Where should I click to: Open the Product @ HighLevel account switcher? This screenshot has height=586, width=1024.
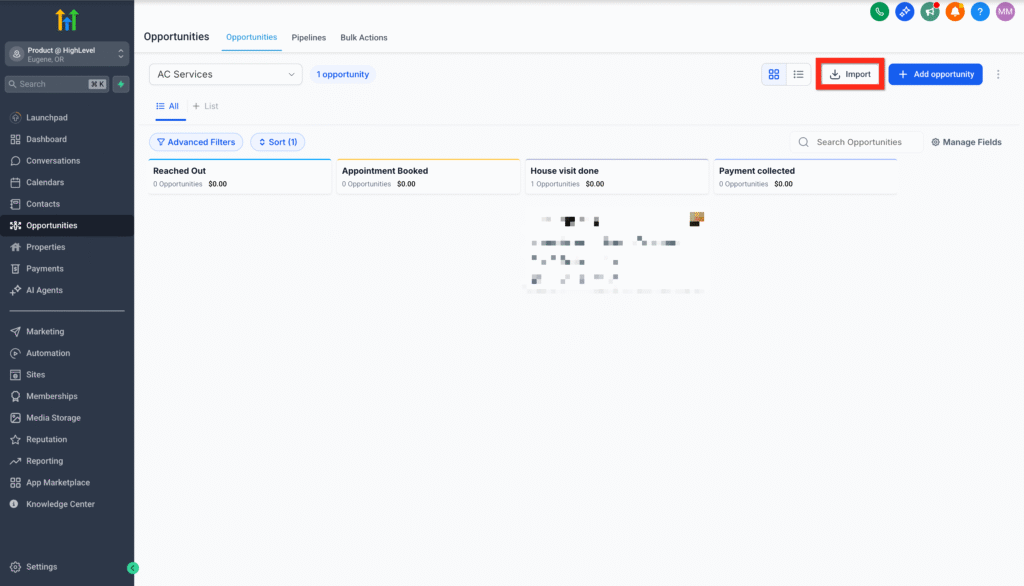[x=67, y=54]
